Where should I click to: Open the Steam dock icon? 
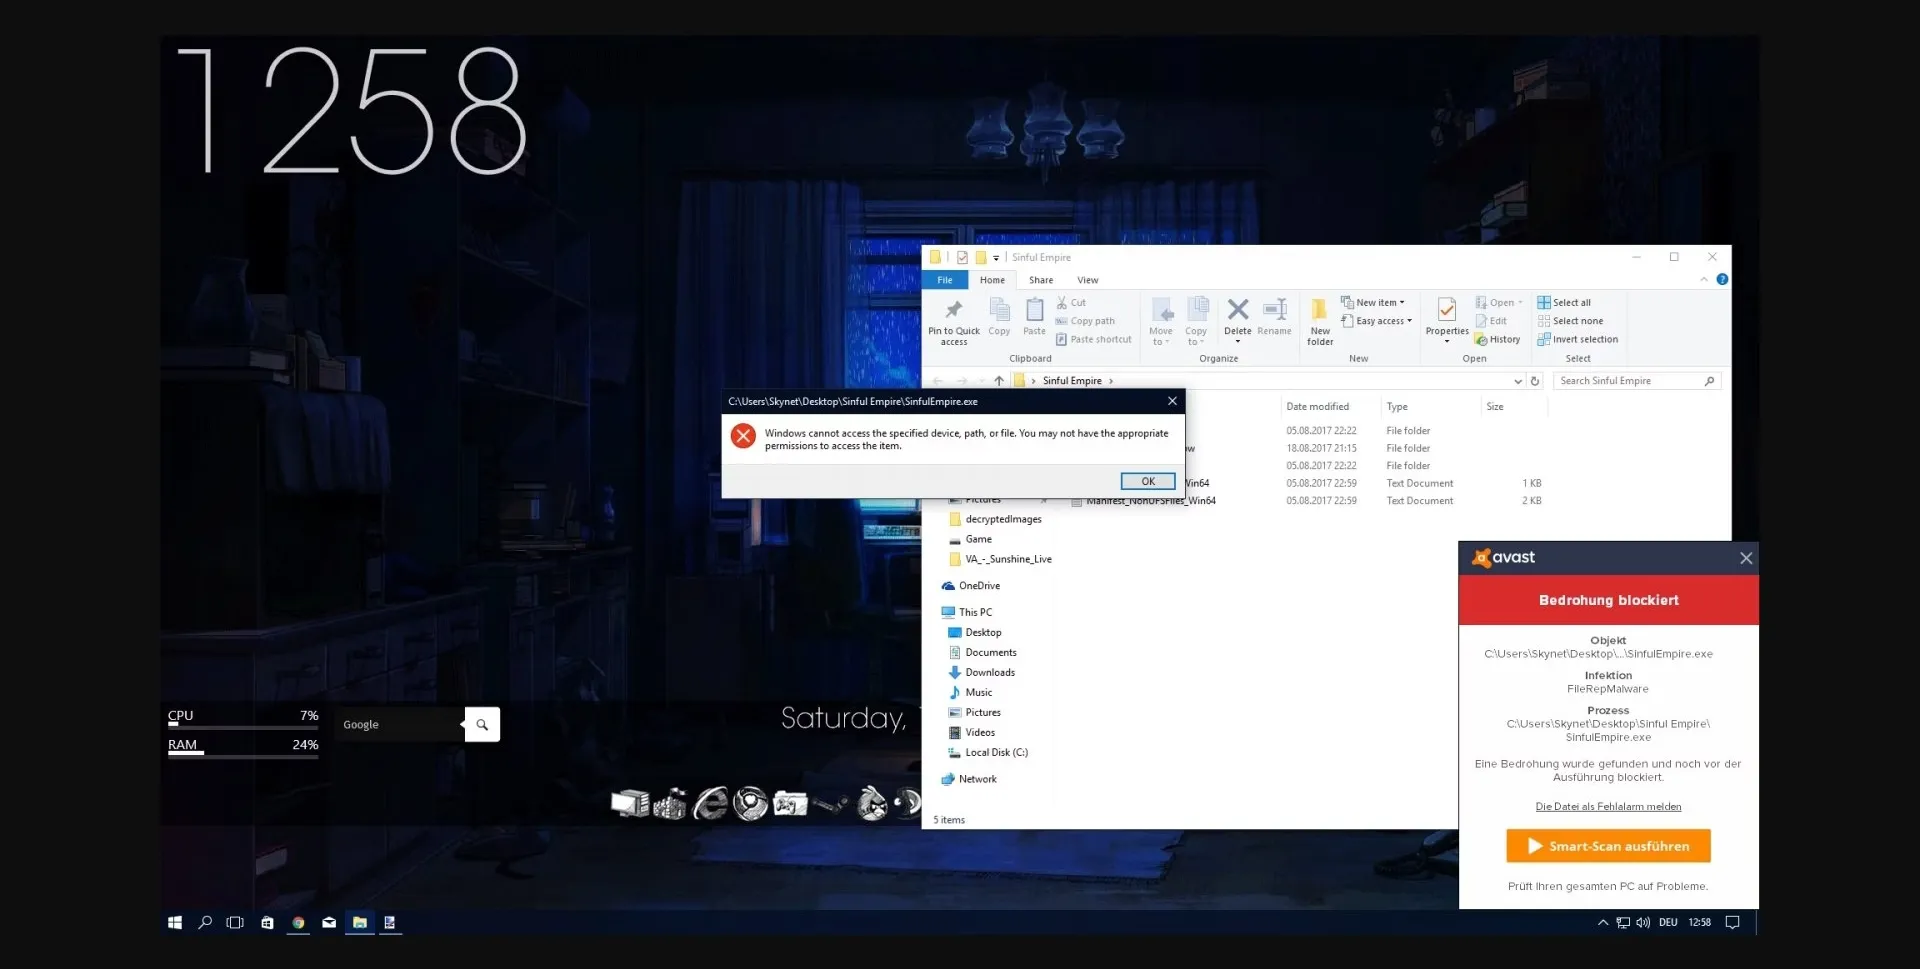830,803
